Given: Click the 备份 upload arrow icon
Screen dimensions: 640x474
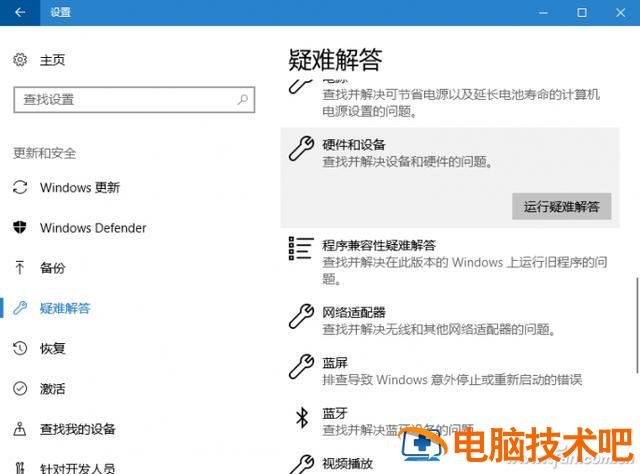Looking at the screenshot, I should click(x=20, y=267).
